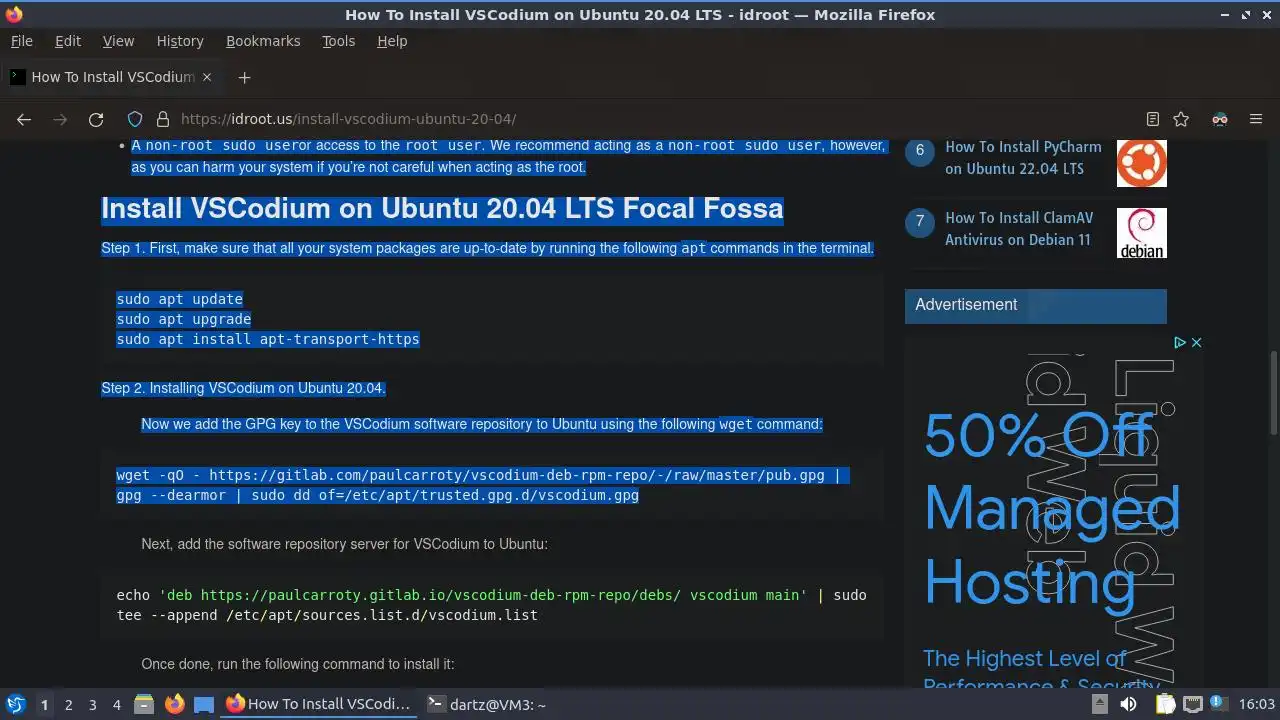1280x720 pixels.
Task: Click the URL address bar
Action: 640,119
